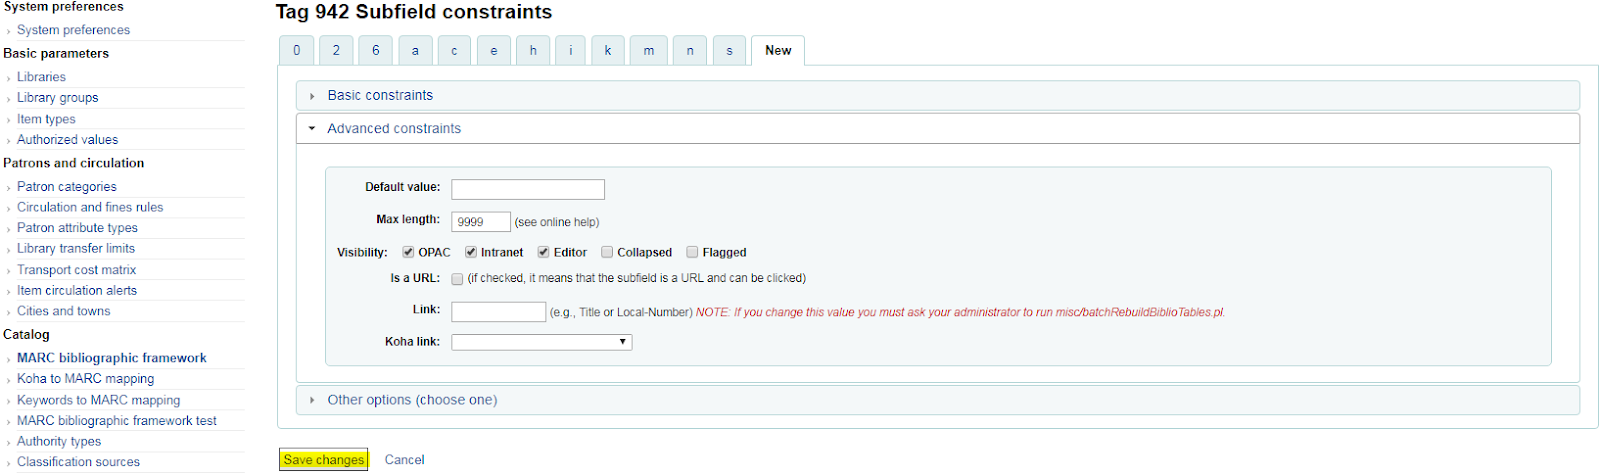
Task: Switch to subfield tab e
Action: [493, 50]
